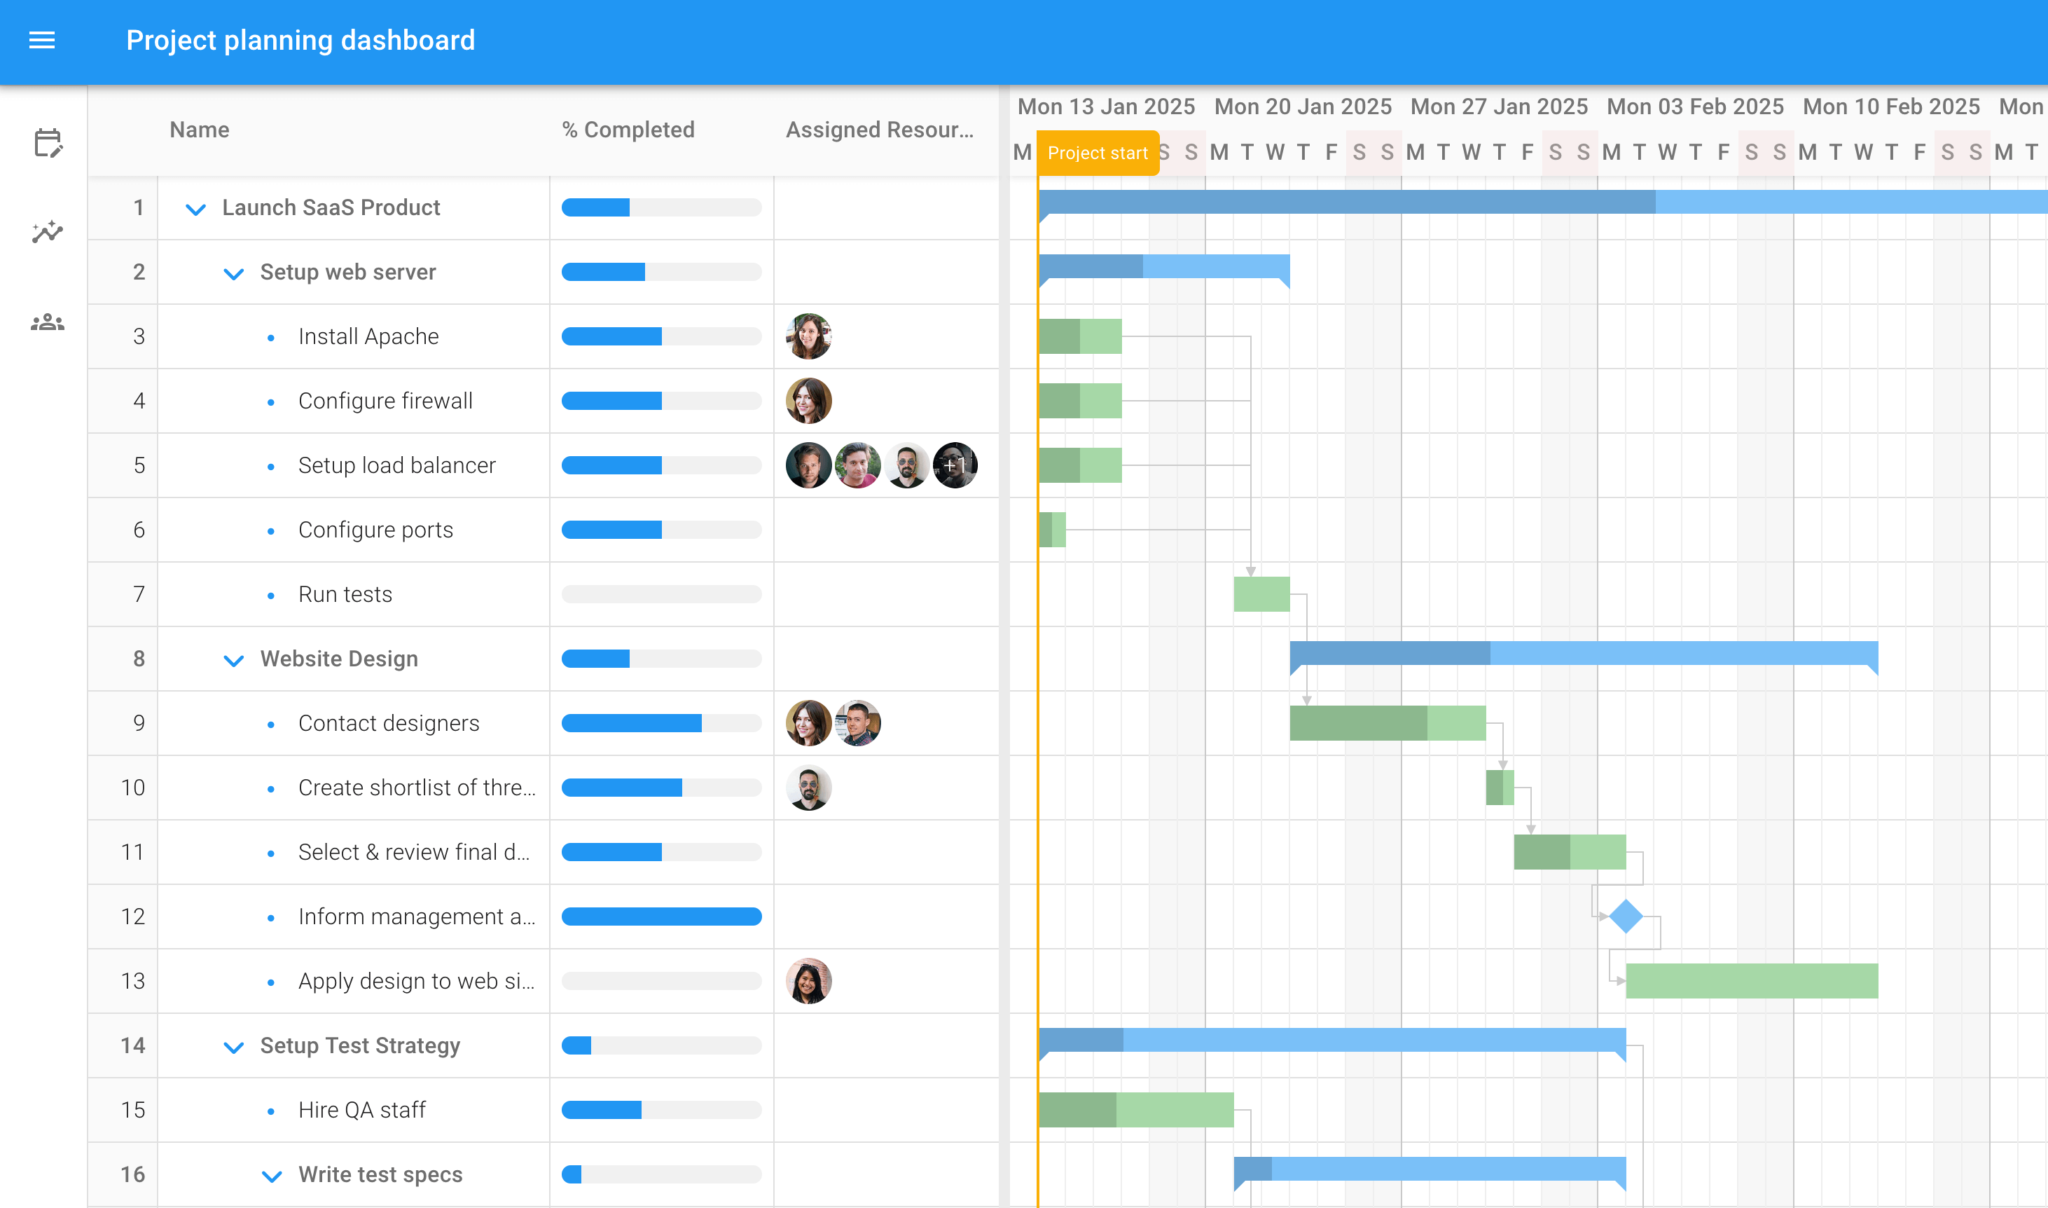
Task: Open the hamburger menu icon
Action: (42, 40)
